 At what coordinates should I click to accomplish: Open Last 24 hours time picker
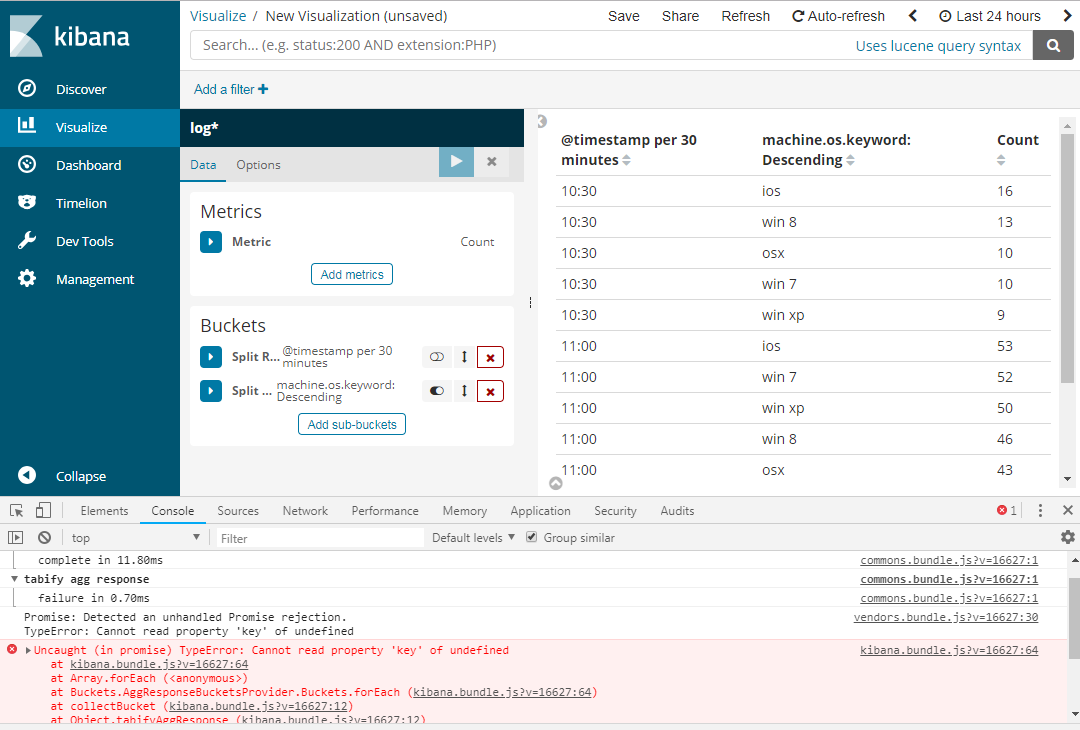click(990, 16)
